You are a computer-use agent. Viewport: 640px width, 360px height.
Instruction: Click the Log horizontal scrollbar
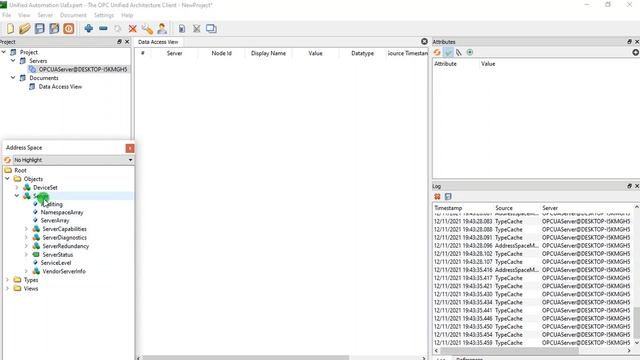[x=509, y=351]
